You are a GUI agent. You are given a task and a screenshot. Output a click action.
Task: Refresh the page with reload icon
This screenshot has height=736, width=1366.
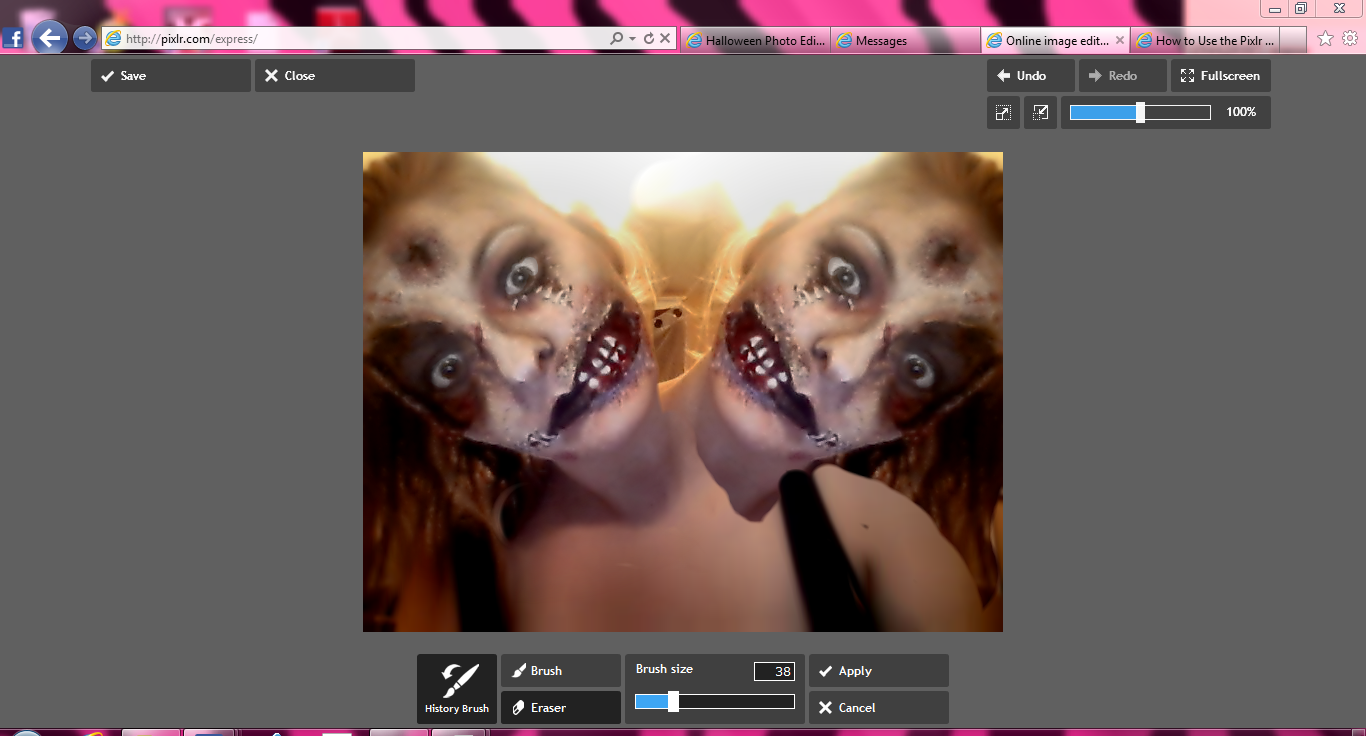click(649, 39)
